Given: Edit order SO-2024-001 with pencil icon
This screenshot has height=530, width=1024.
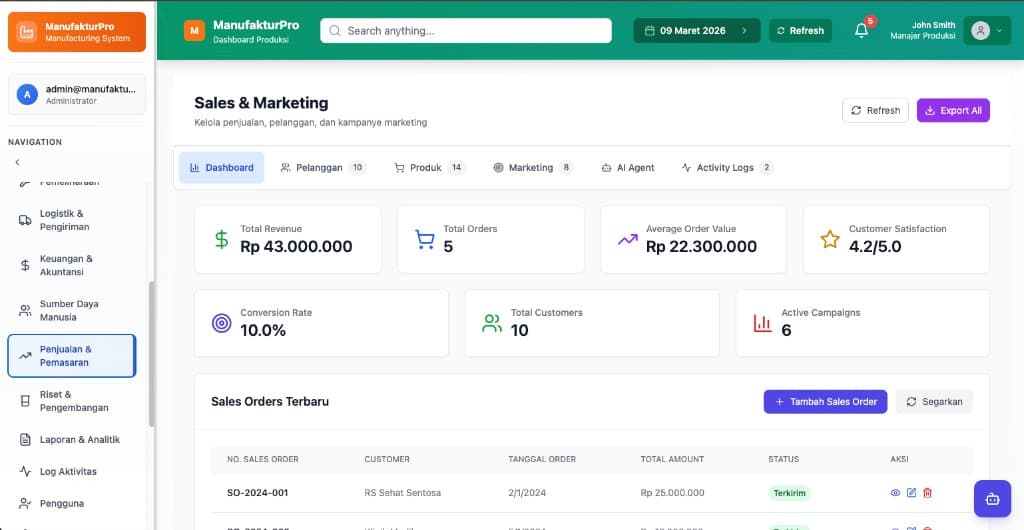Looking at the screenshot, I should [x=911, y=493].
